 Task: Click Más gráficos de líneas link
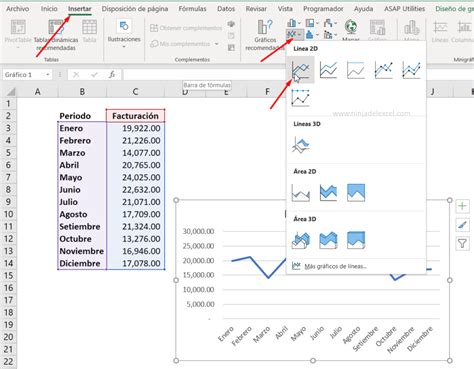point(335,266)
